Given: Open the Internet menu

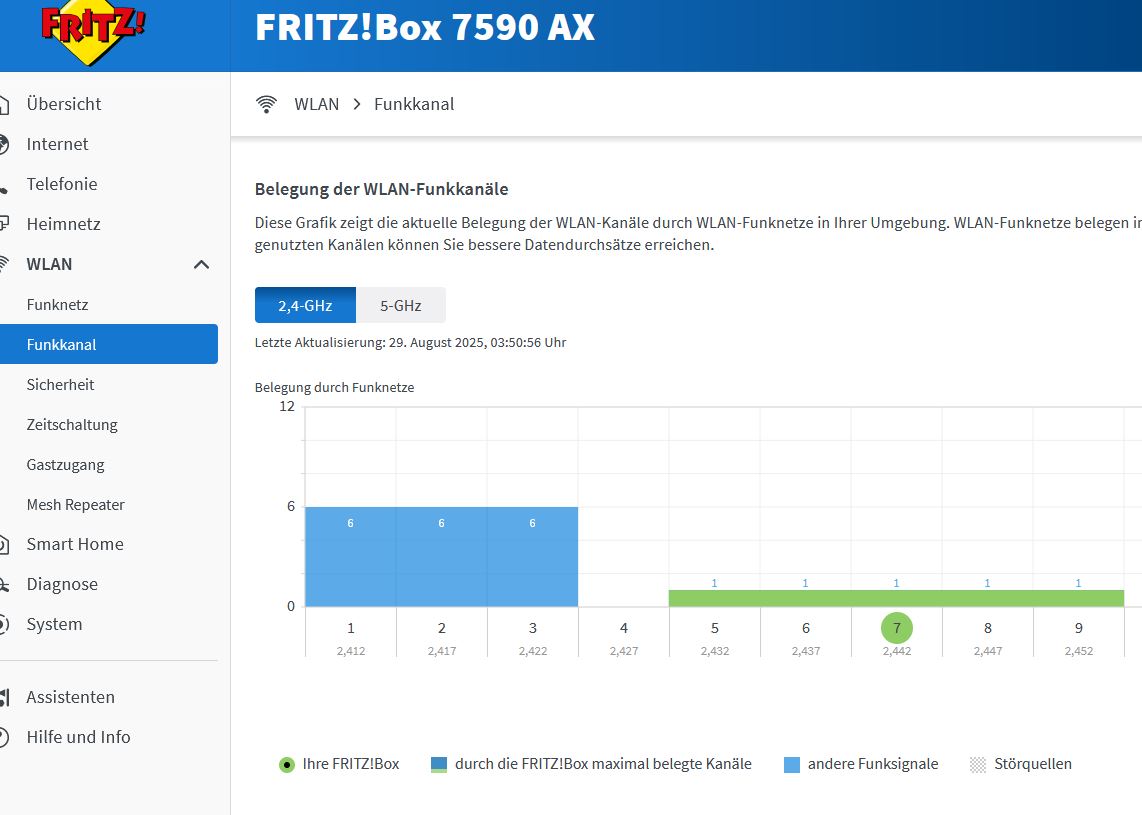Looking at the screenshot, I should [x=57, y=144].
